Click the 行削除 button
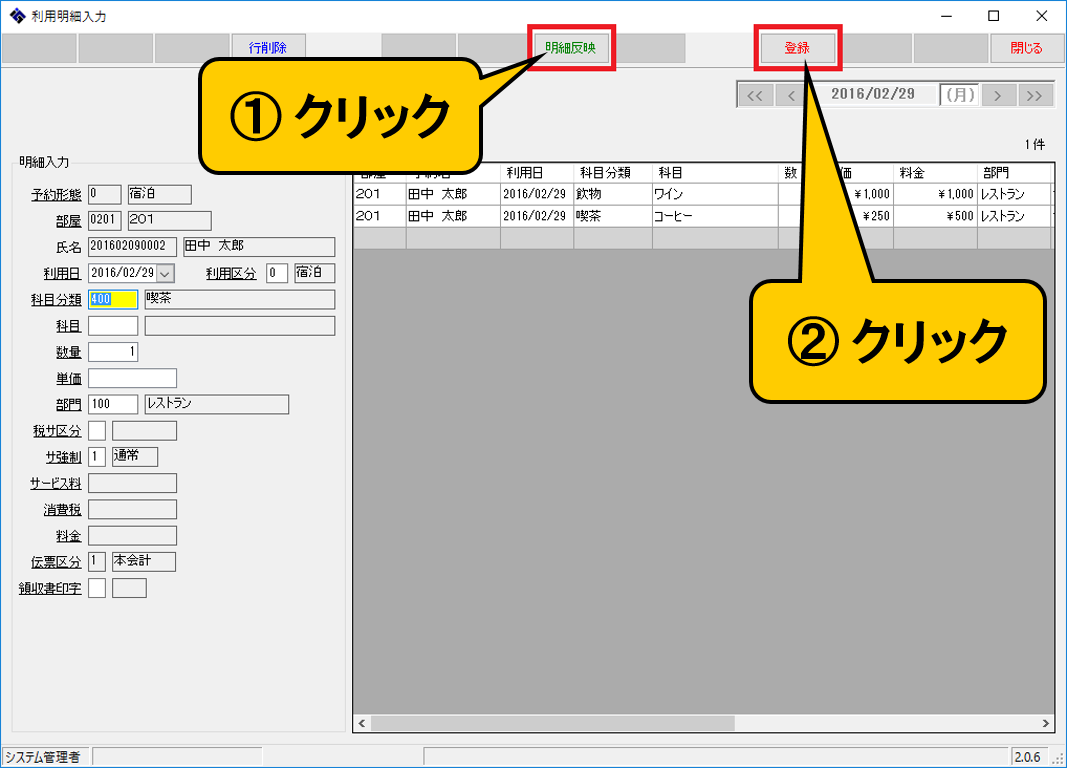The image size is (1067, 768). click(x=268, y=48)
